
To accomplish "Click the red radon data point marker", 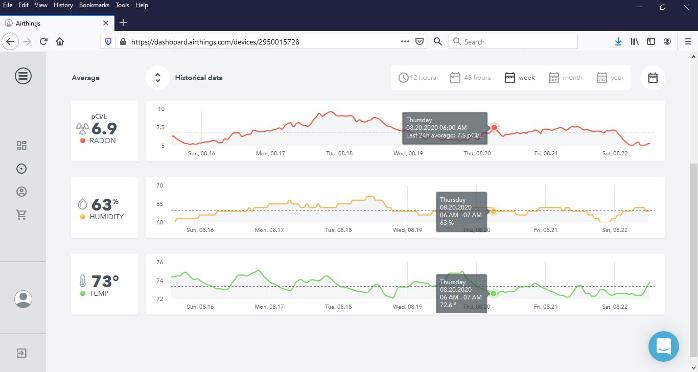I will (x=494, y=128).
